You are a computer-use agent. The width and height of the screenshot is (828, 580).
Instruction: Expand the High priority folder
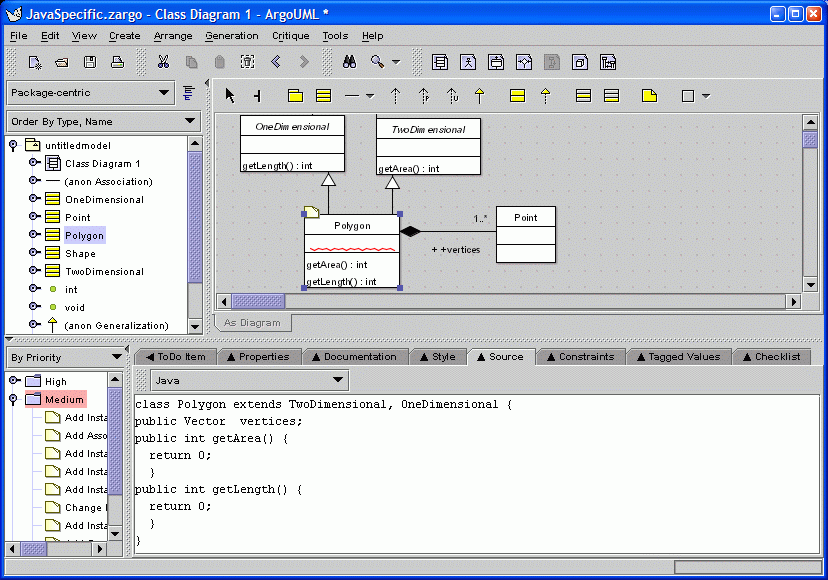14,380
